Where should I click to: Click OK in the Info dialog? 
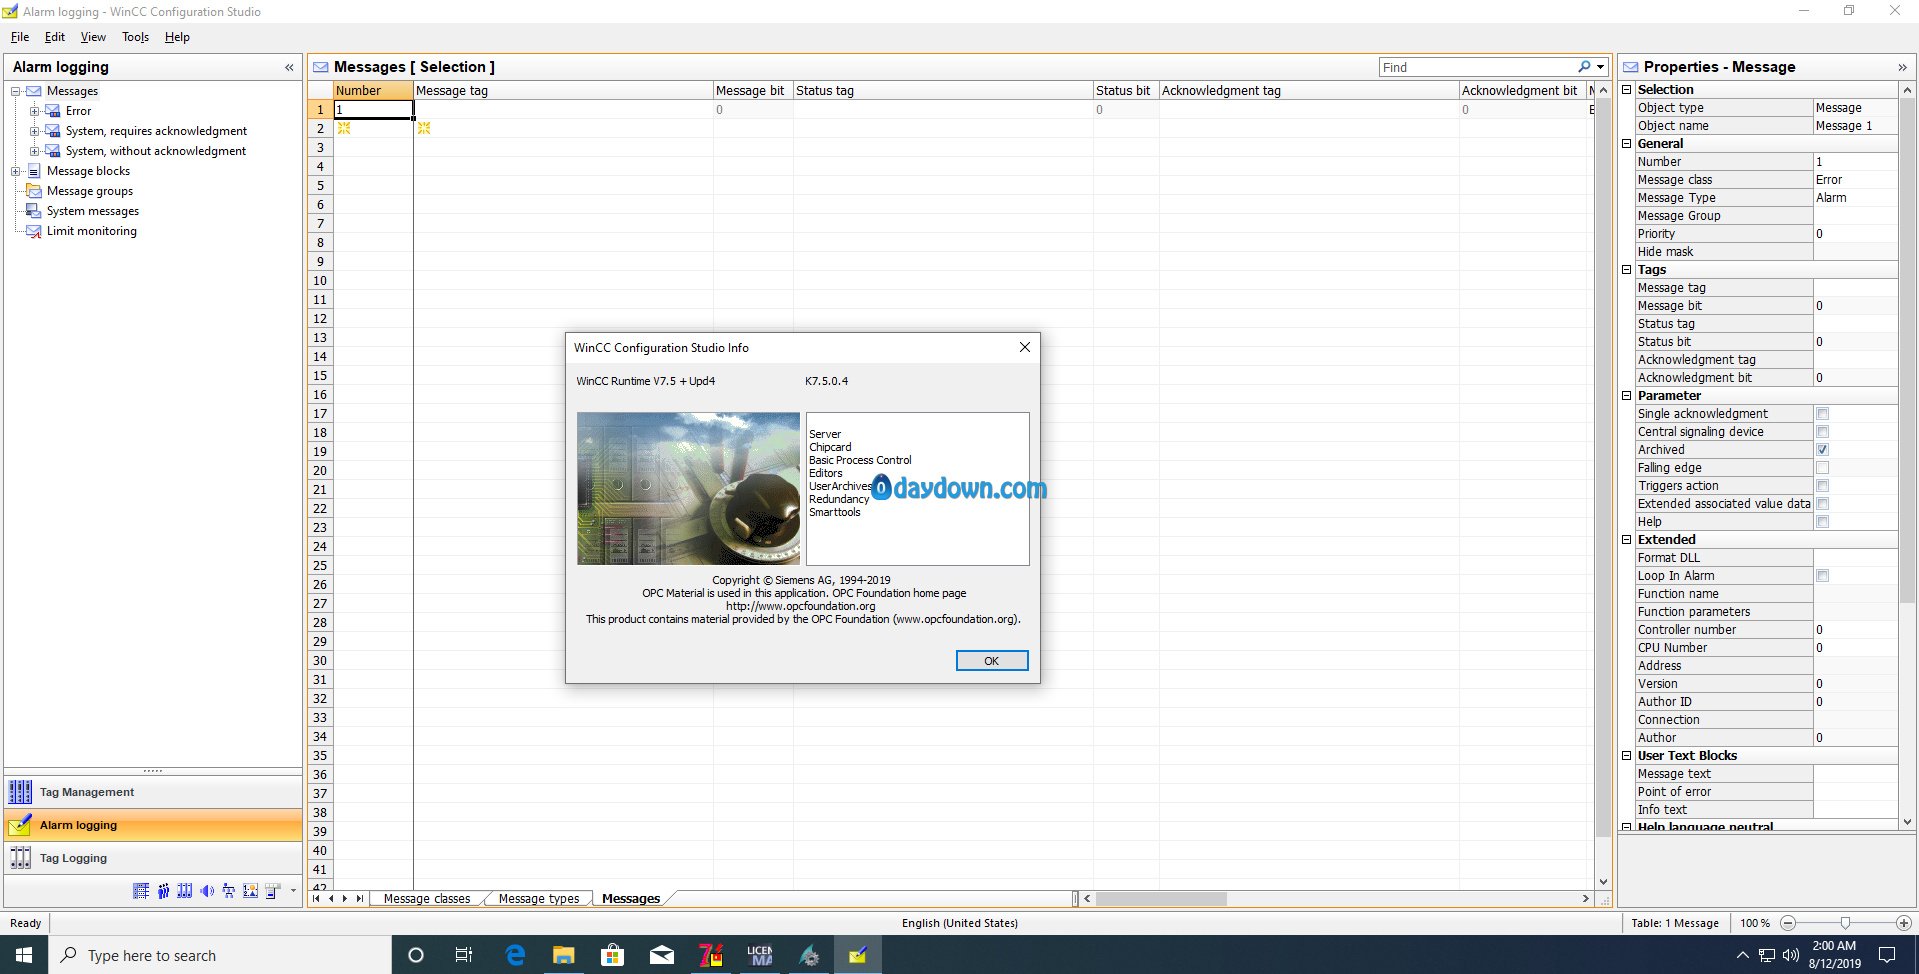tap(992, 661)
